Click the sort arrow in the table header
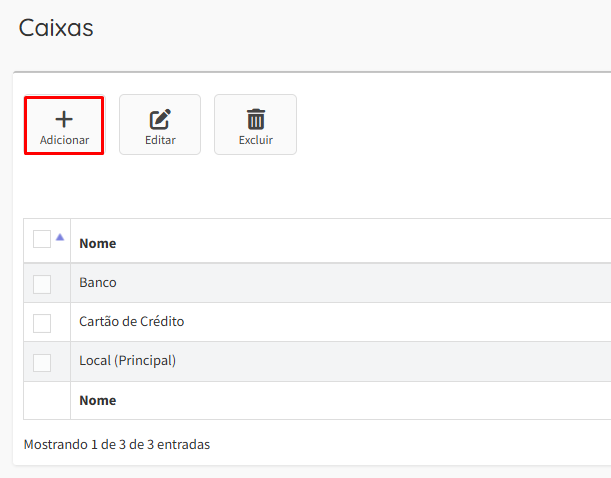 click(60, 237)
